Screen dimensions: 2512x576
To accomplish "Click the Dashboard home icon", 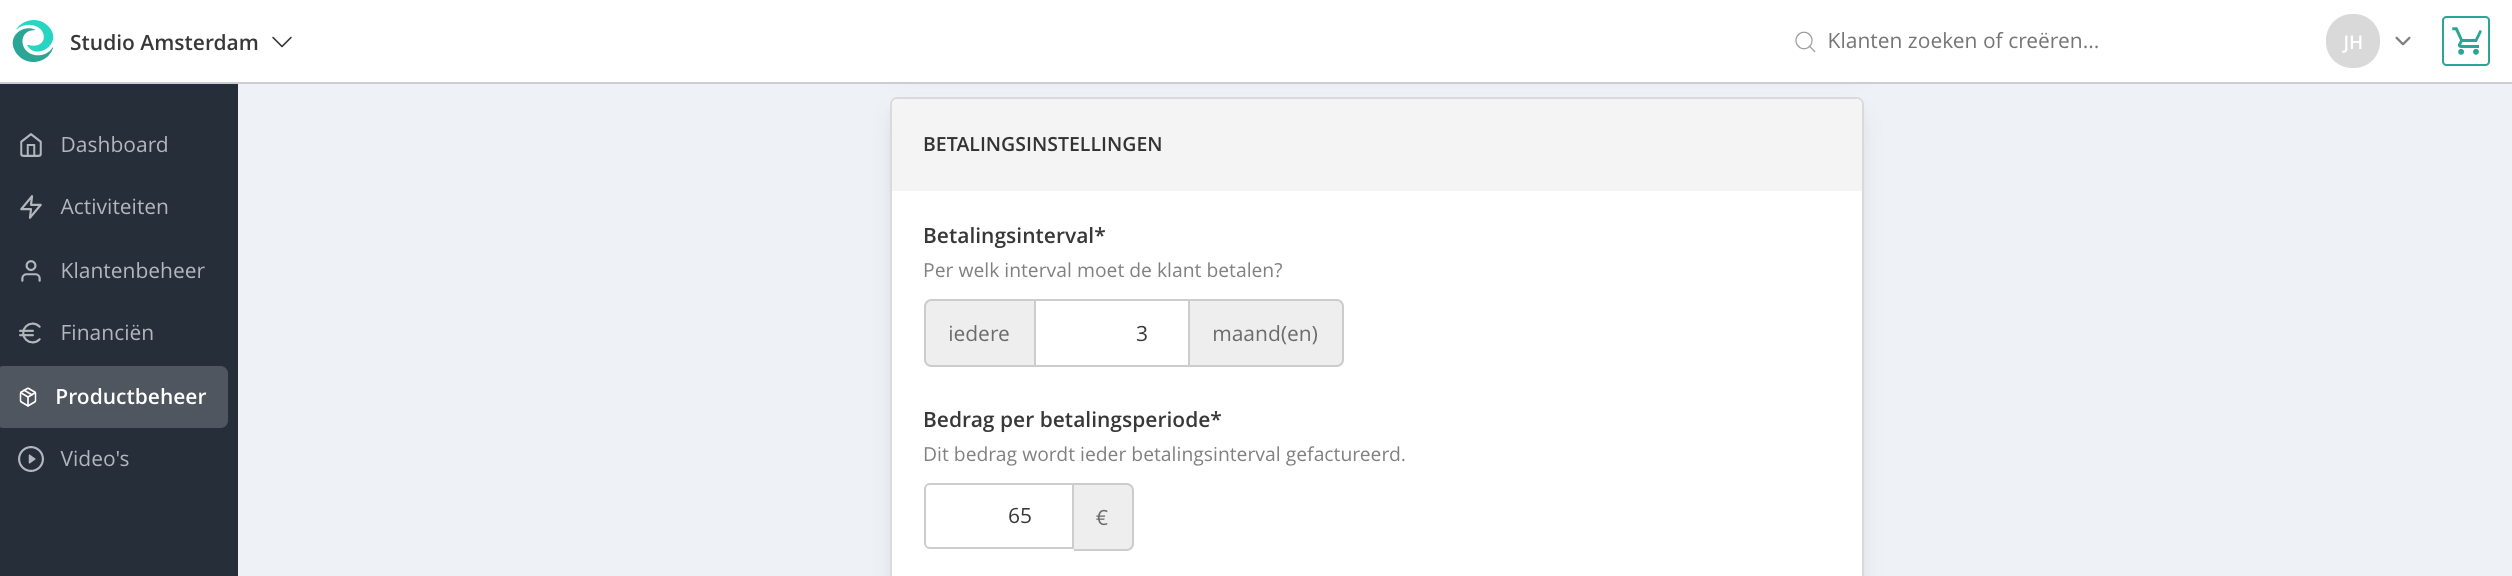I will (31, 145).
